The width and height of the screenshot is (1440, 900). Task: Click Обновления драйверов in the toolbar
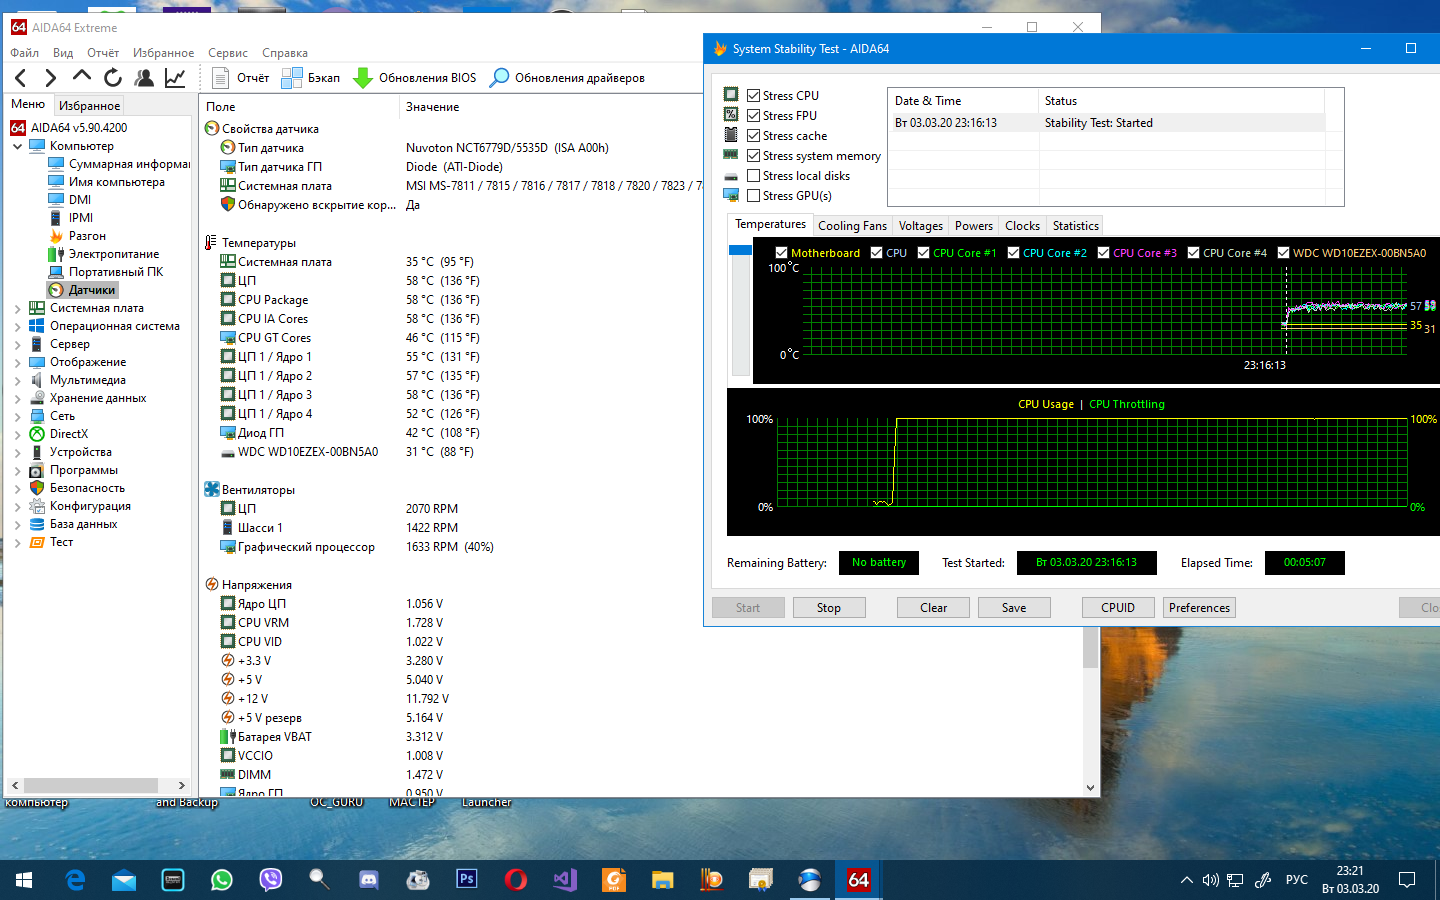point(568,78)
